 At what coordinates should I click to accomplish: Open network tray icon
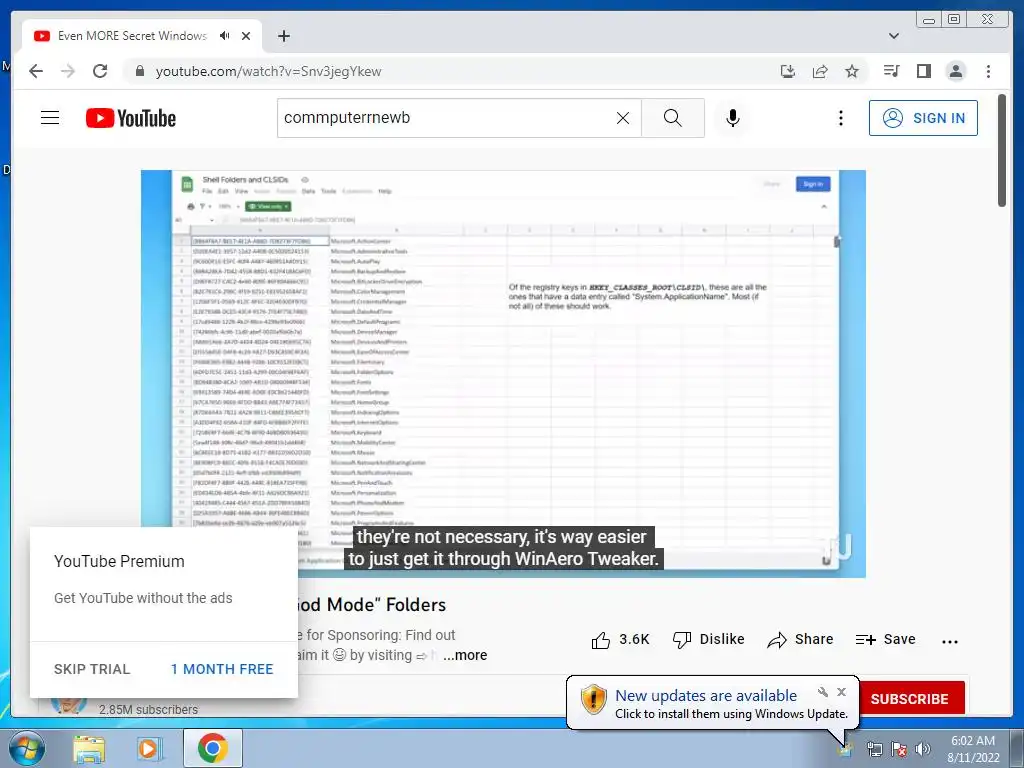point(874,749)
